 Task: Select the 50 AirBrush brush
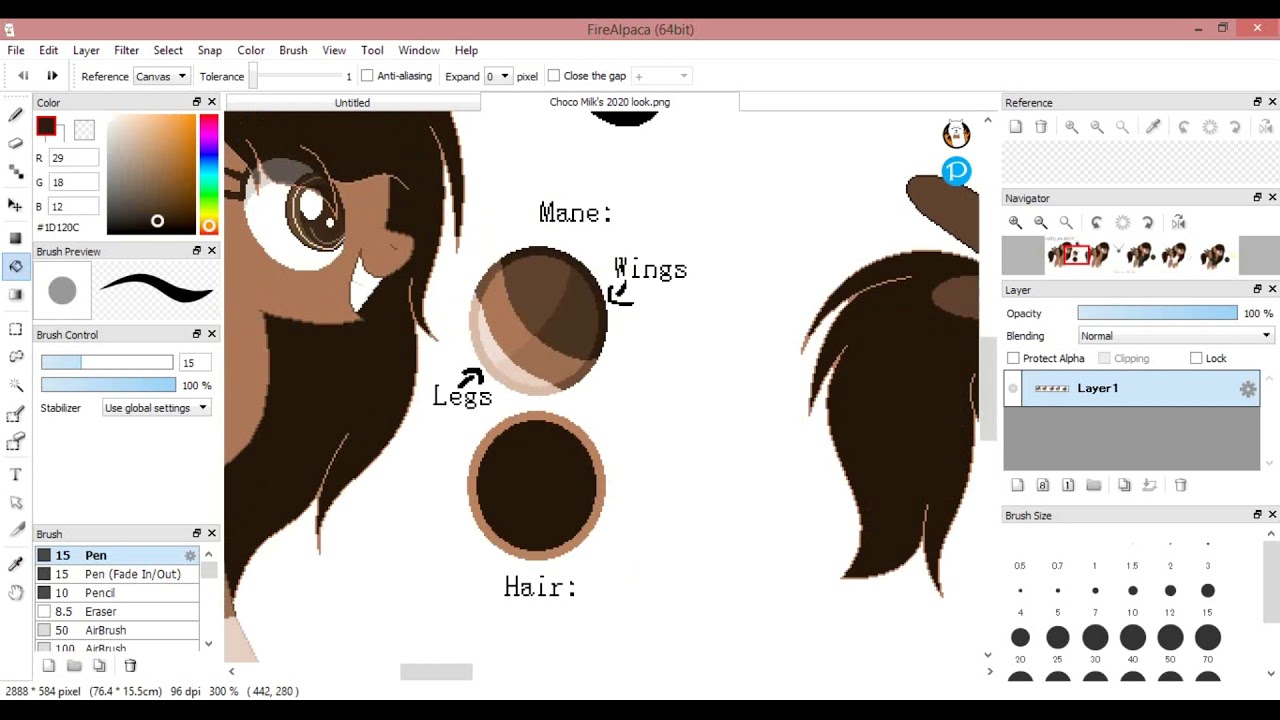[x=117, y=631]
